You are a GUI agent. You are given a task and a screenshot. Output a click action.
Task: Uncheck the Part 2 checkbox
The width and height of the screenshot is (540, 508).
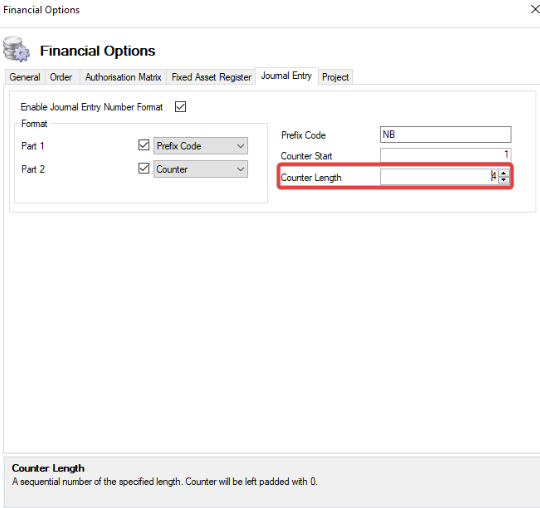[144, 168]
